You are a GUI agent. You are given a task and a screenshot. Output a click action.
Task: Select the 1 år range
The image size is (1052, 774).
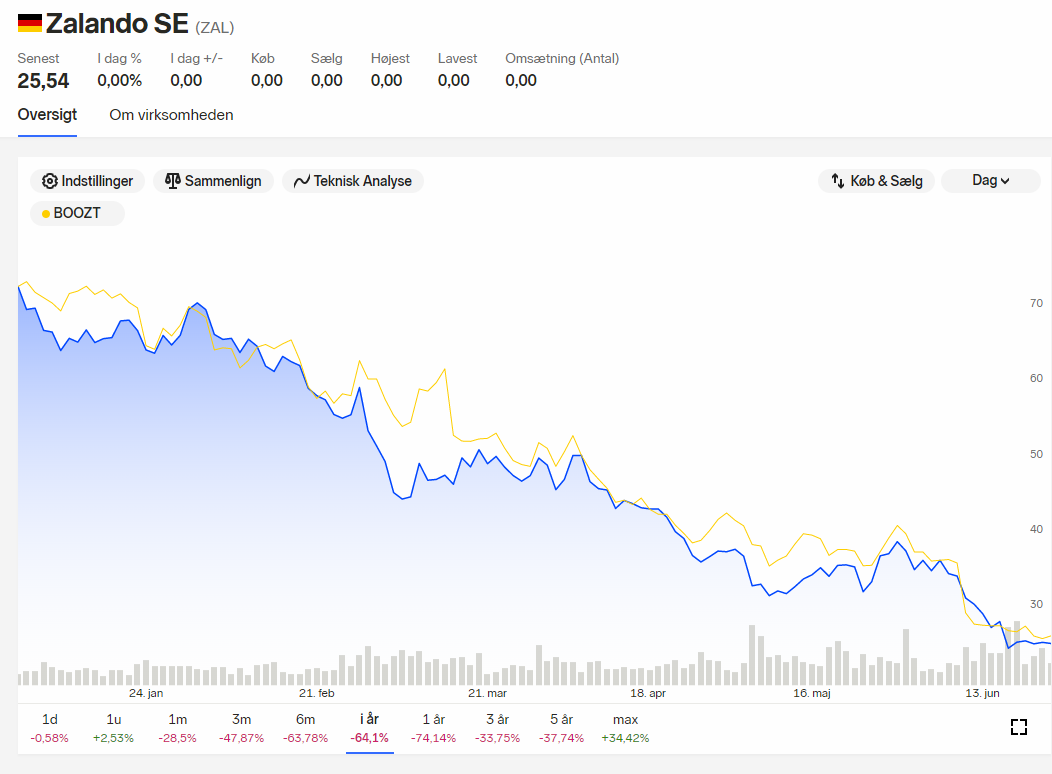coord(433,728)
